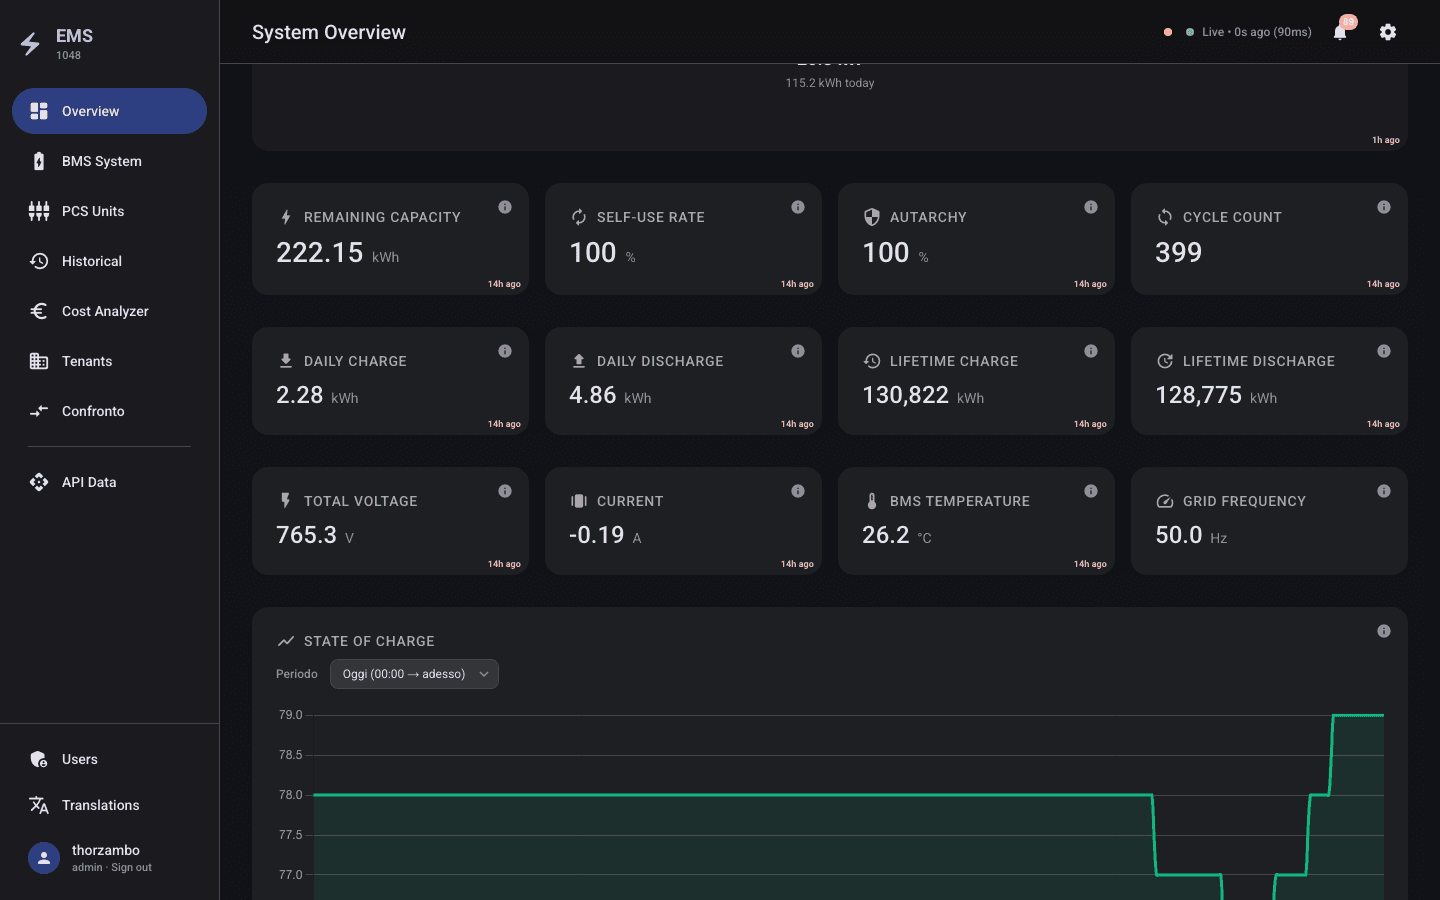Click the Sign out link
This screenshot has width=1440, height=900.
point(131,868)
